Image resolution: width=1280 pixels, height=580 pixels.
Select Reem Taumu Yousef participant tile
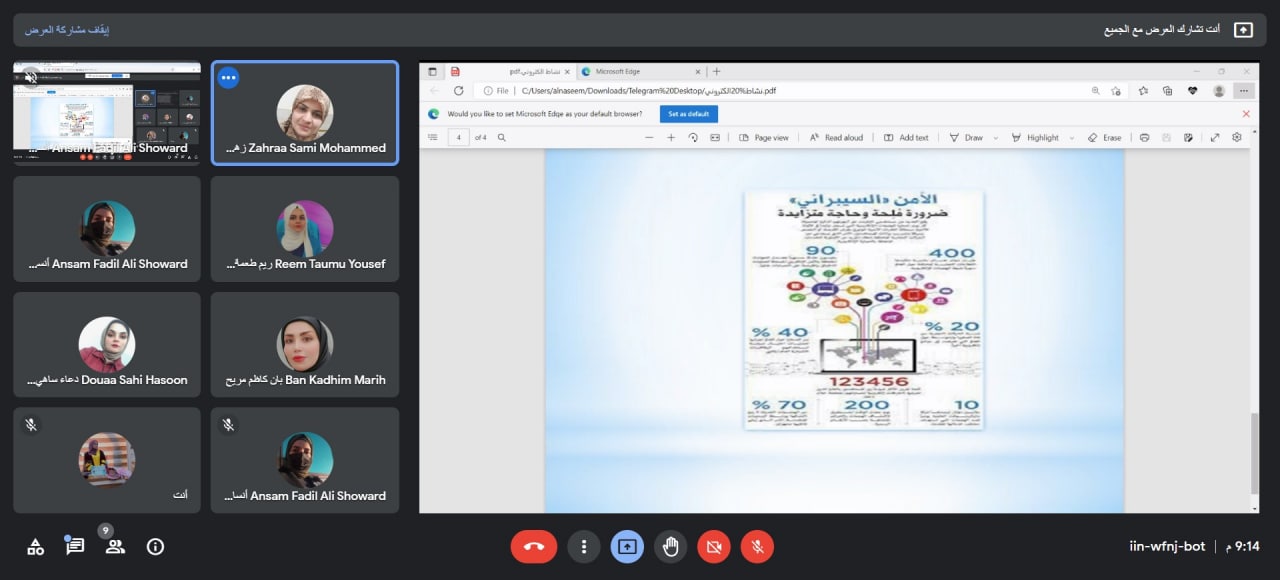[x=305, y=228]
